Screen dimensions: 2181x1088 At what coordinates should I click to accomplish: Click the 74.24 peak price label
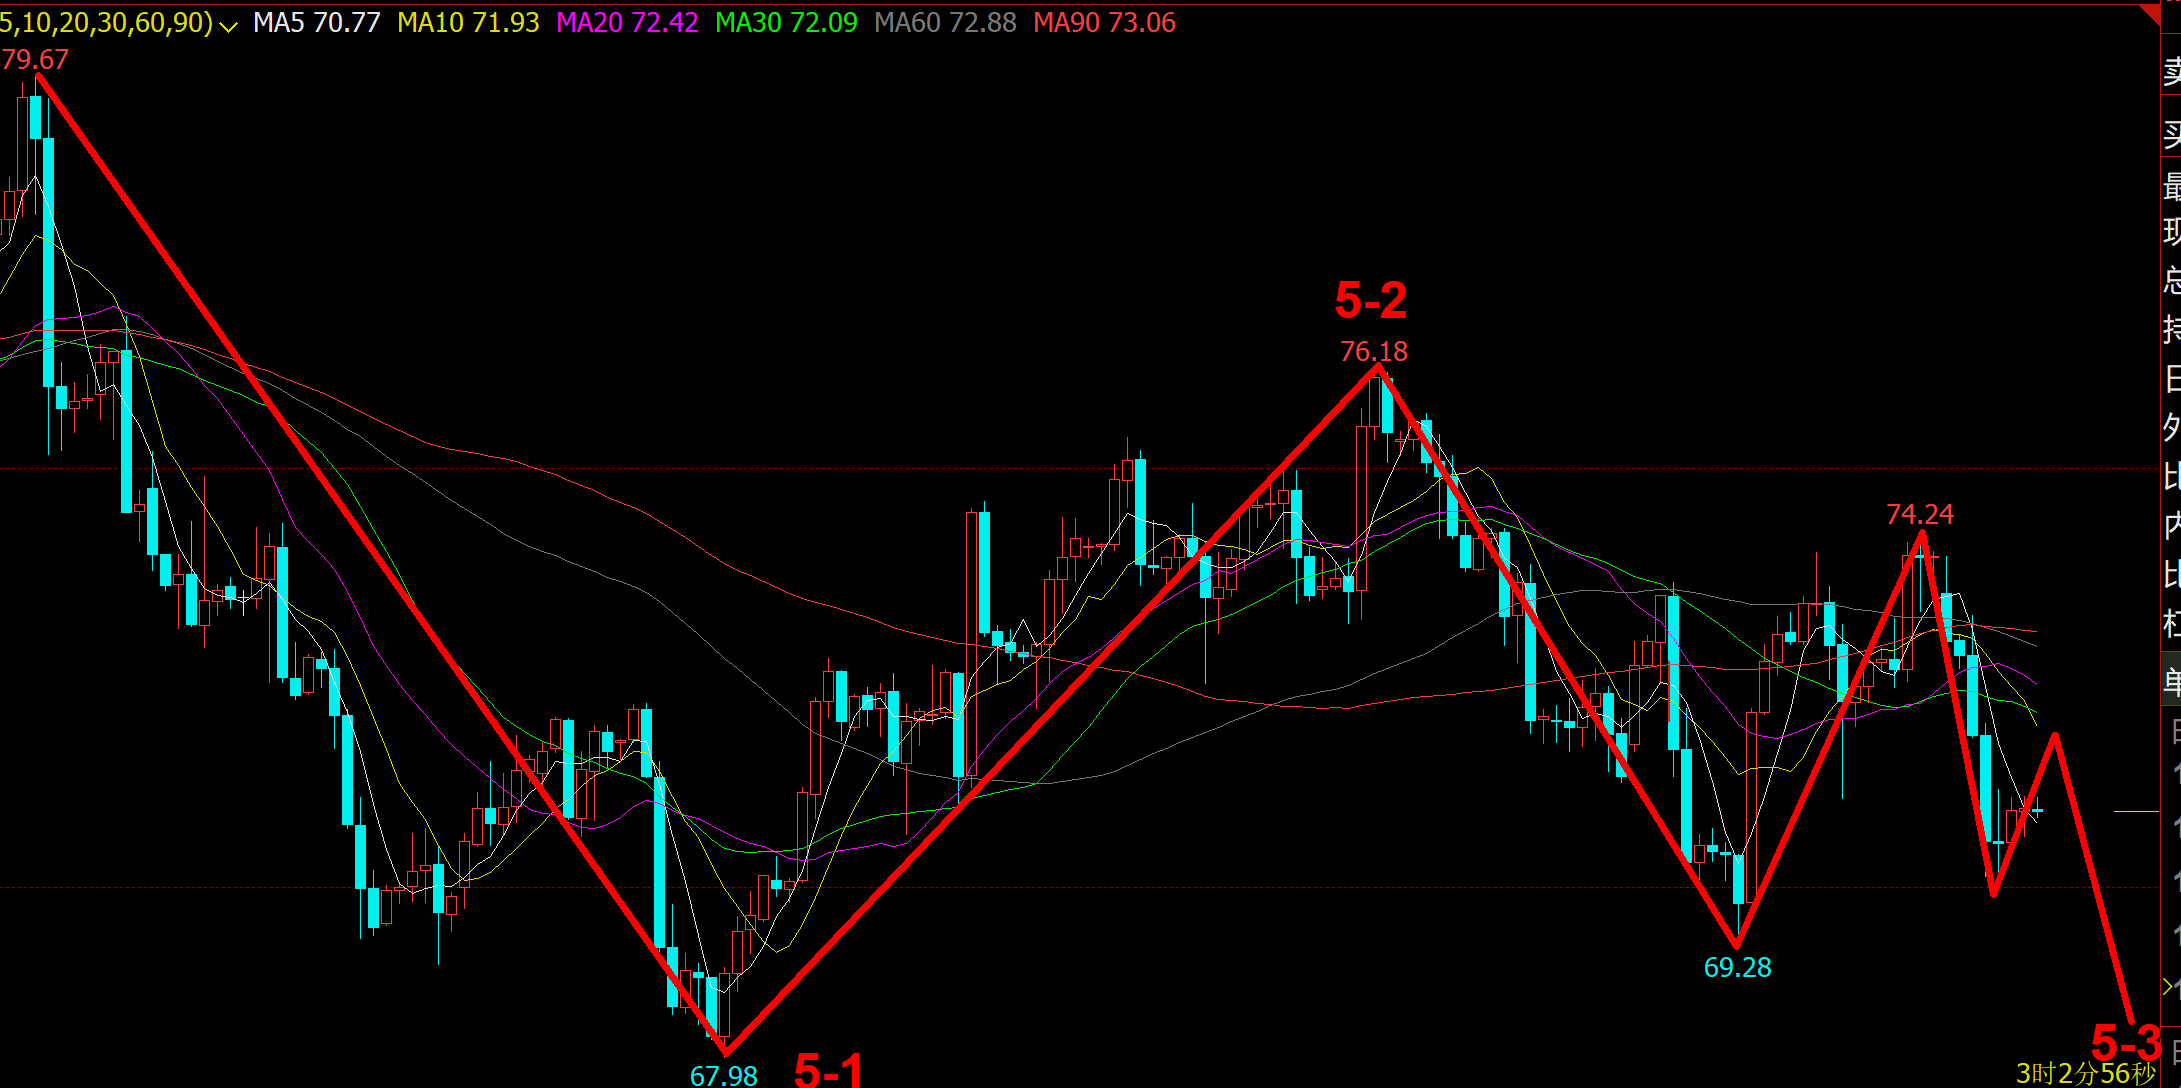click(x=1919, y=514)
